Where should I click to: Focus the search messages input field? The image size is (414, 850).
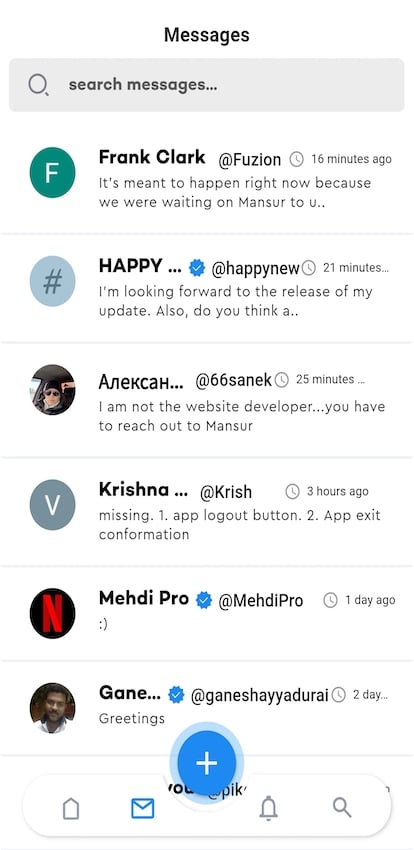click(206, 85)
